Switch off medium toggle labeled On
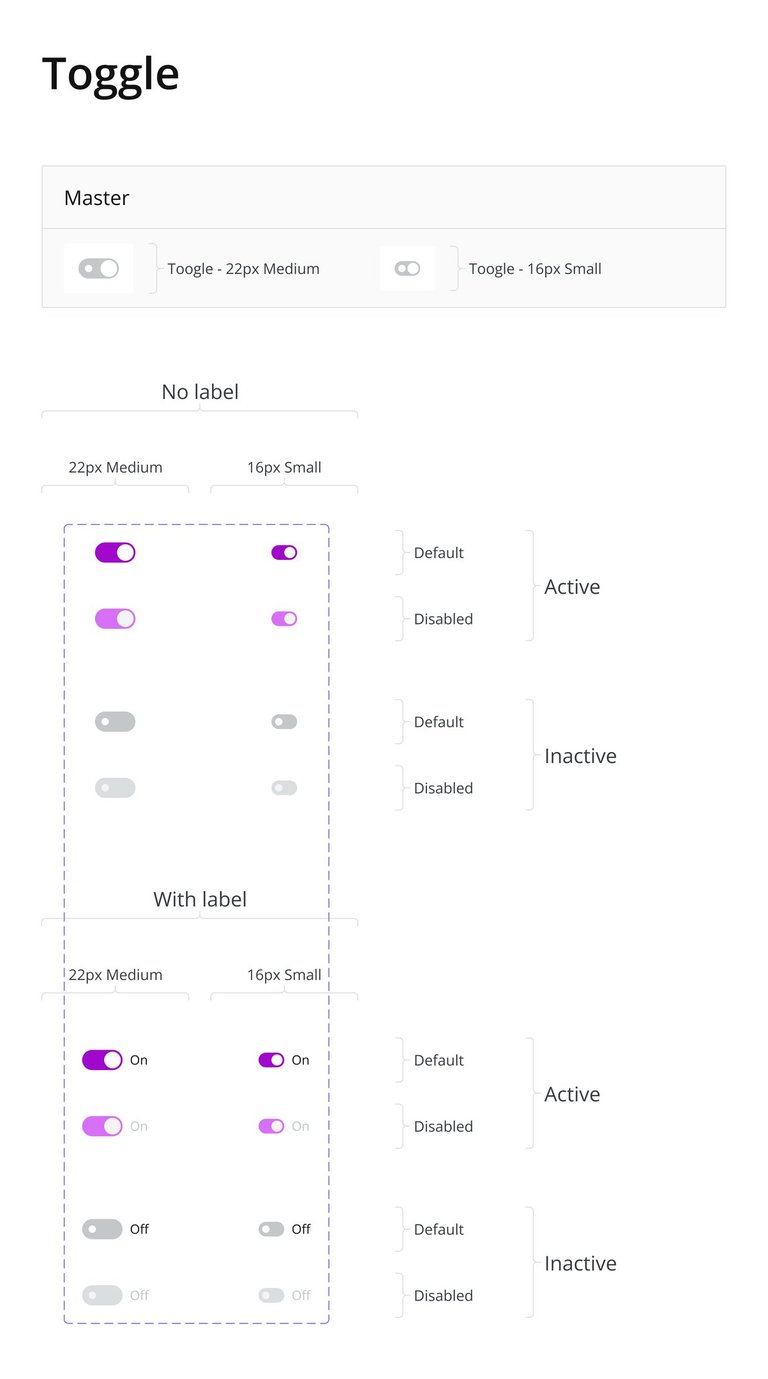 (x=102, y=1060)
